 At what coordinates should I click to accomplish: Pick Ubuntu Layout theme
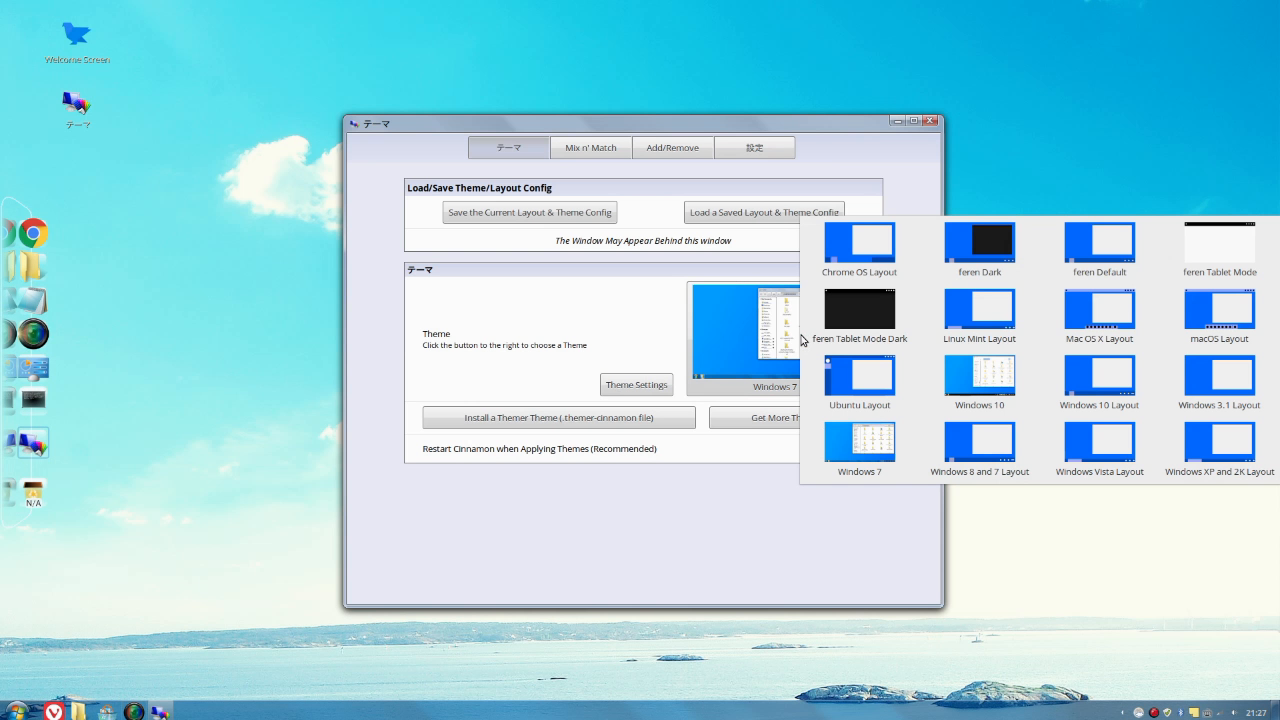pyautogui.click(x=859, y=383)
